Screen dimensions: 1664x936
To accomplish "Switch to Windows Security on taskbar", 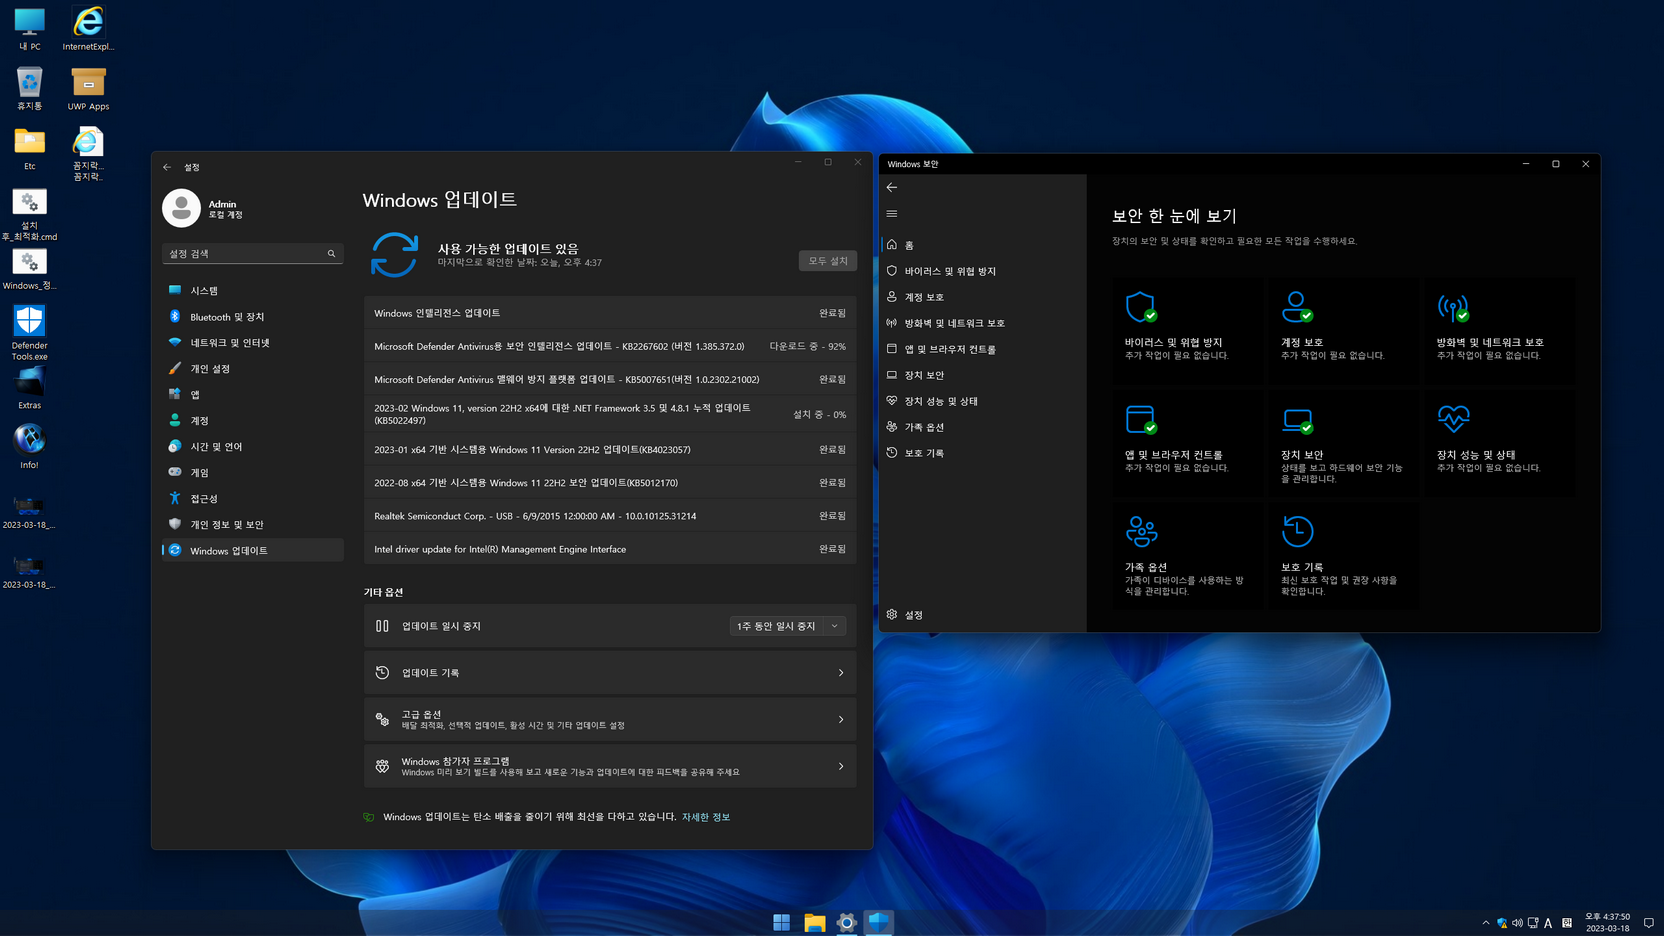I will click(x=879, y=922).
